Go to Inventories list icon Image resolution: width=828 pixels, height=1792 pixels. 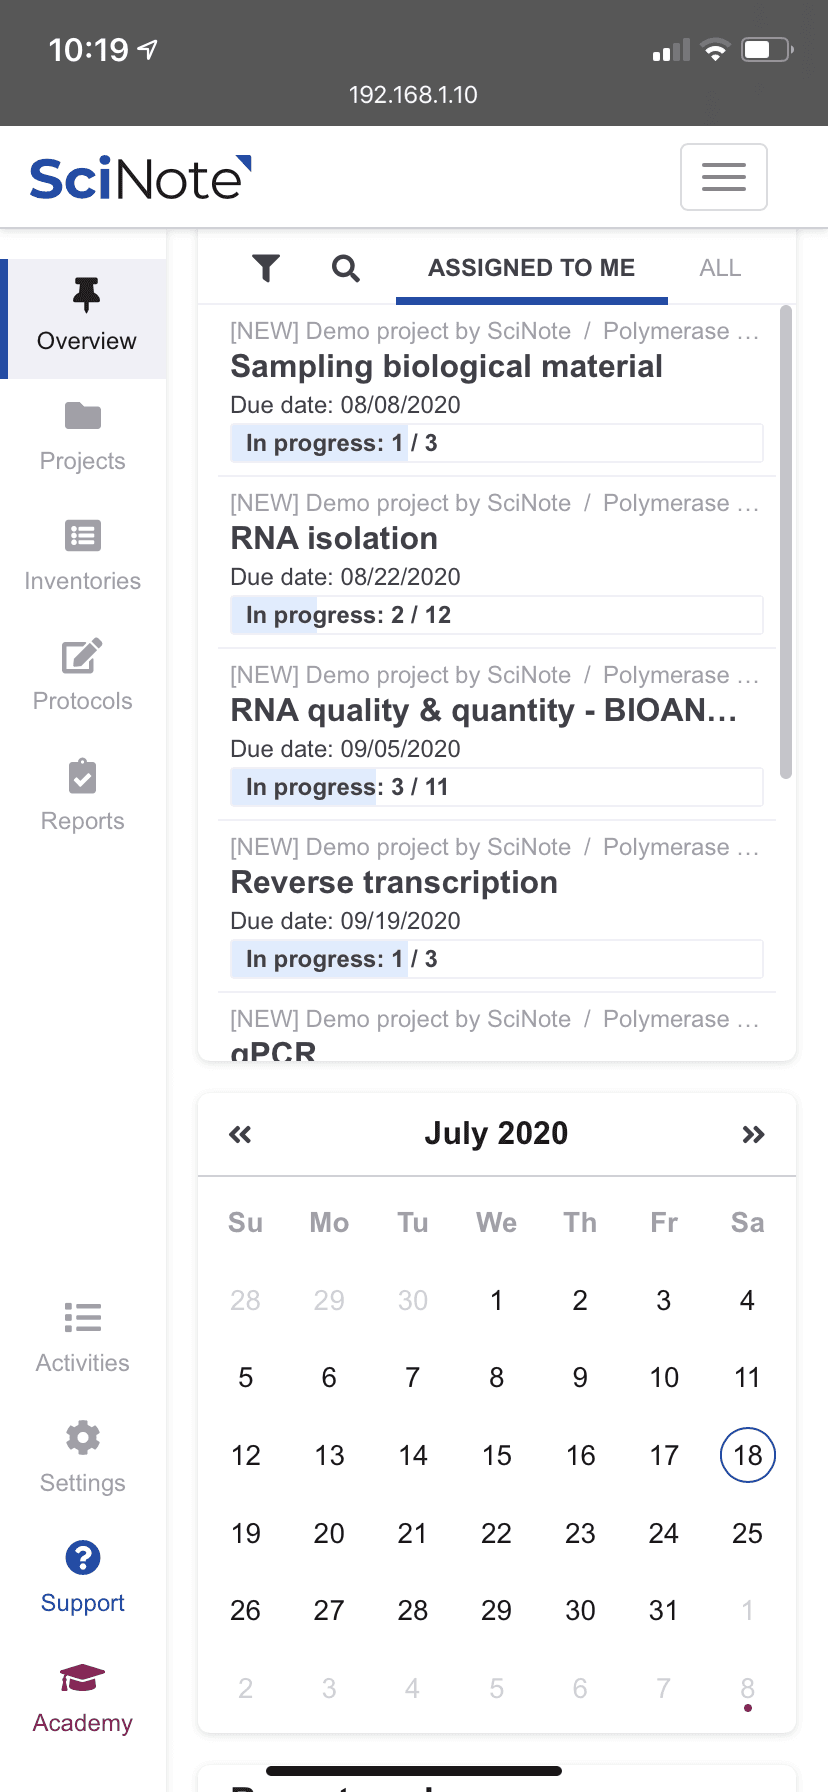tap(83, 536)
